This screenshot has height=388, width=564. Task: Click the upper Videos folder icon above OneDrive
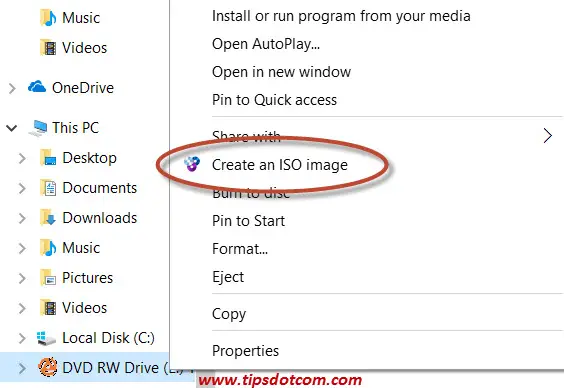pyautogui.click(x=48, y=47)
